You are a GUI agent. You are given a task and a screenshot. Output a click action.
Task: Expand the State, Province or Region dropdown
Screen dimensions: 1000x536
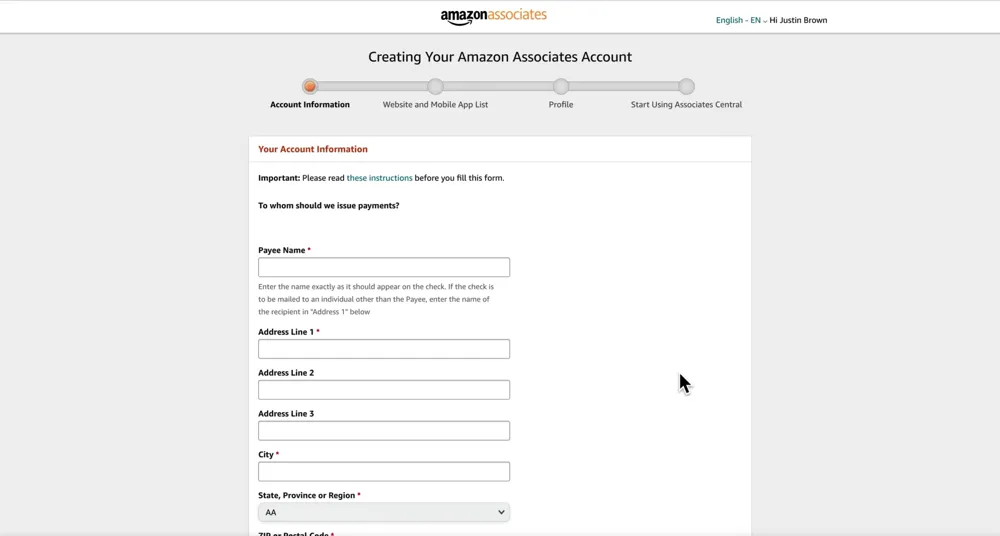click(384, 512)
